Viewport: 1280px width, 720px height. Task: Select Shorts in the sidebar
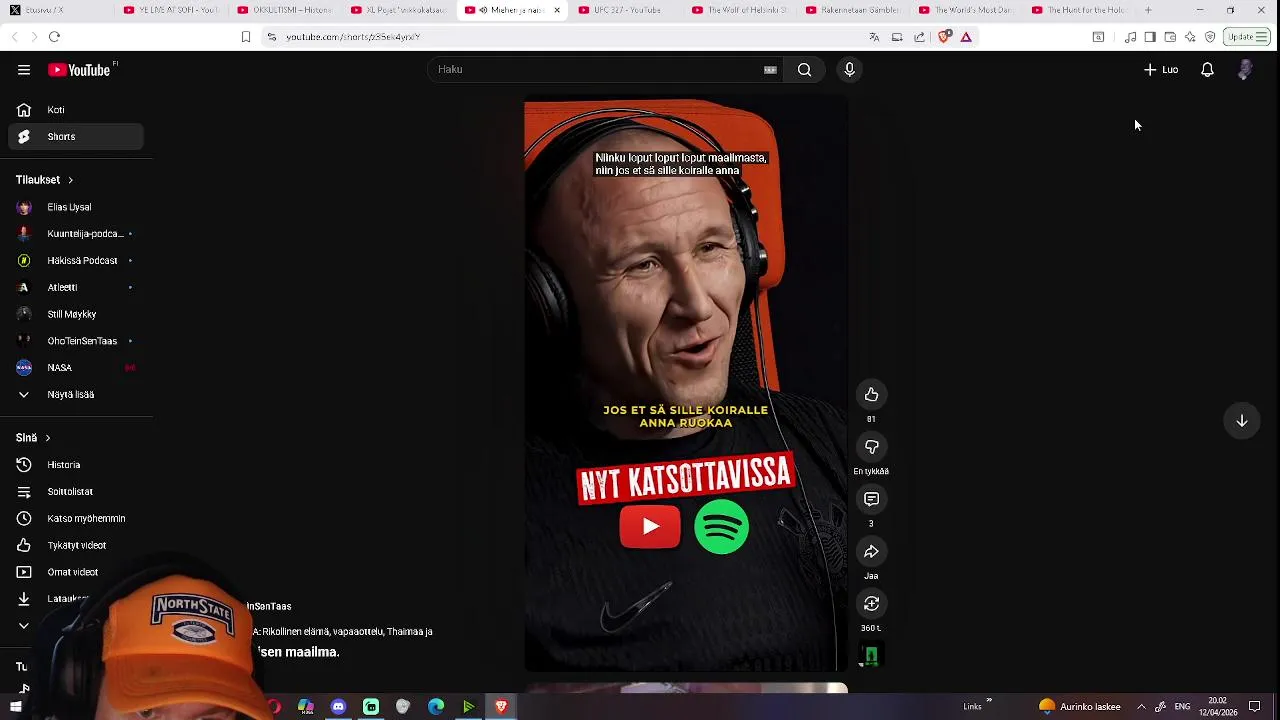click(x=76, y=137)
